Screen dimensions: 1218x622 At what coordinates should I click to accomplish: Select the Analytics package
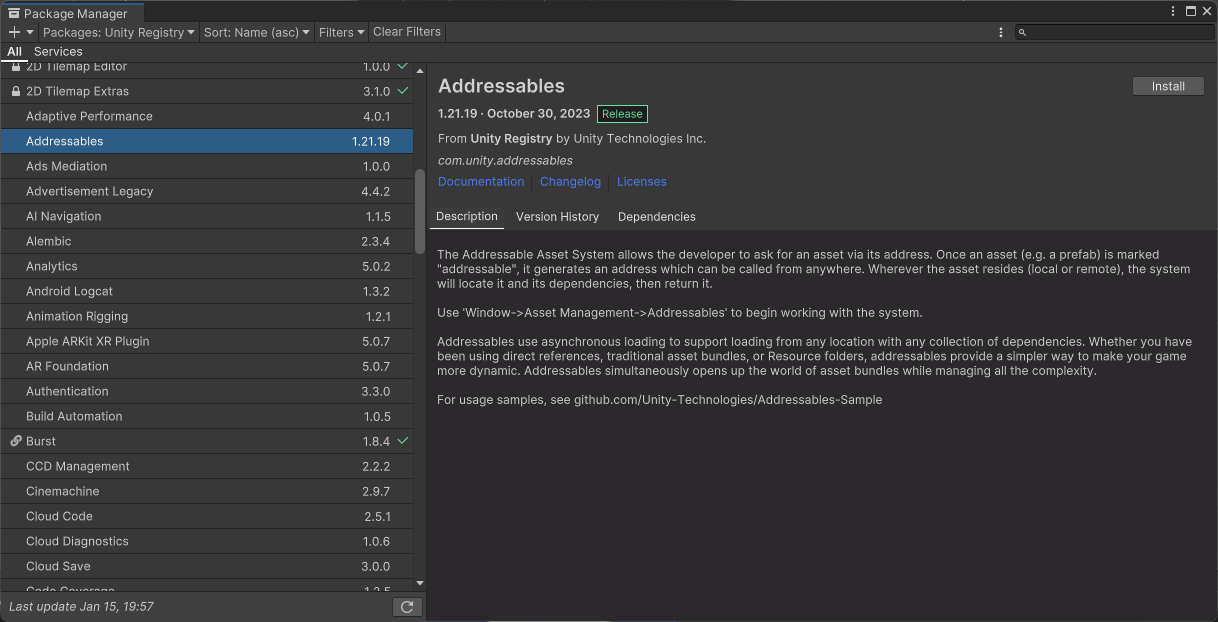coord(206,266)
